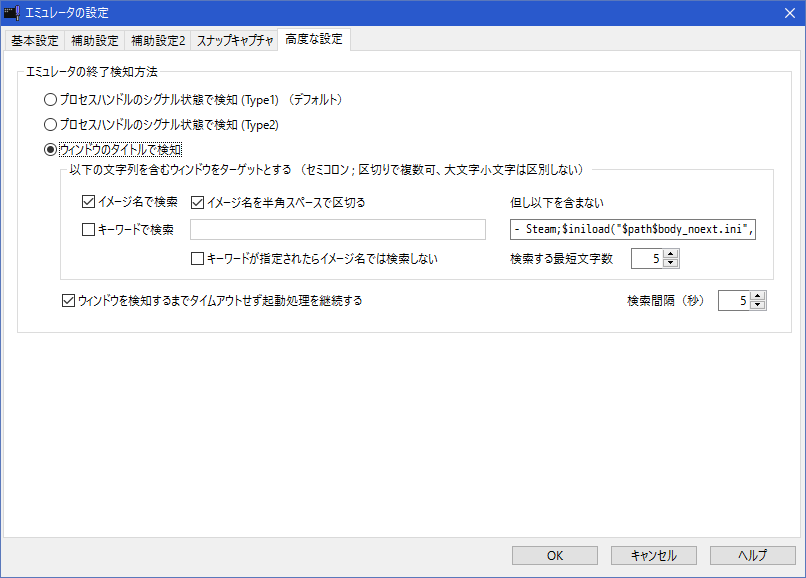Decrease 検索間隔（秒） with down arrow
Screen dimensions: 806x578
[758, 305]
